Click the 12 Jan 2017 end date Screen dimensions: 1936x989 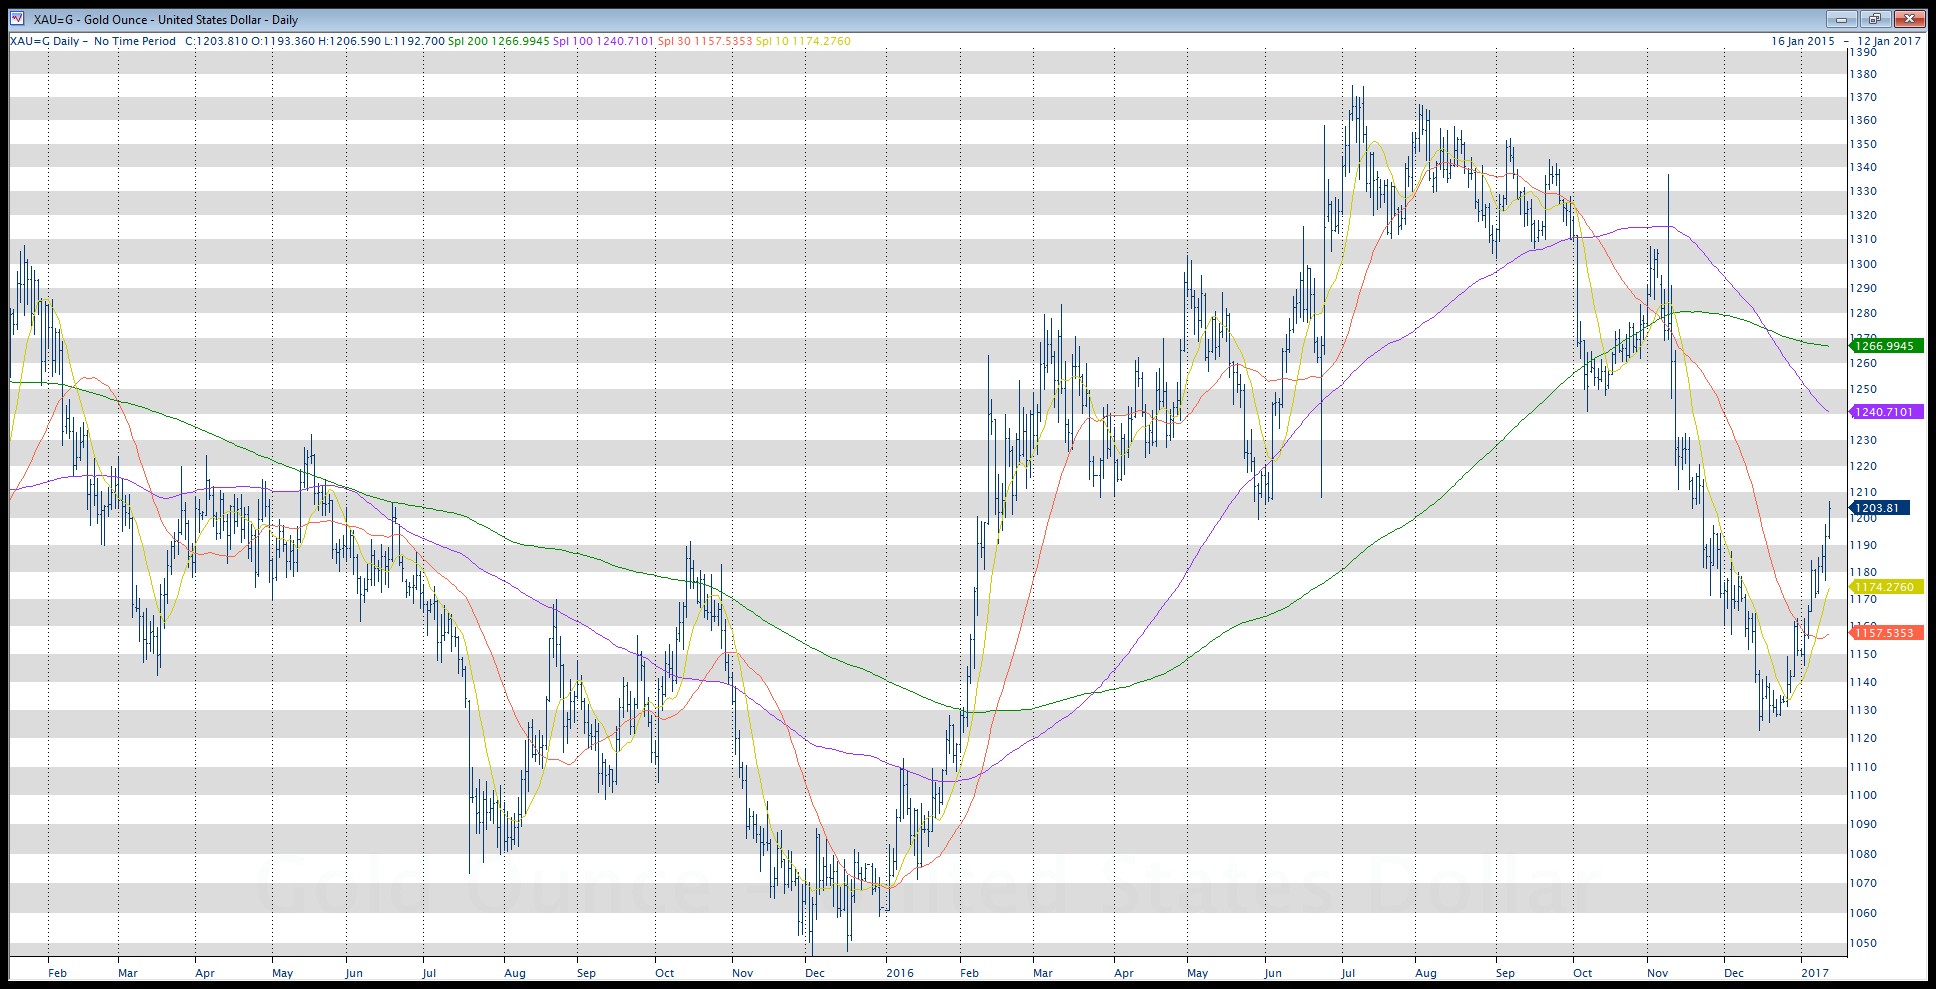[x=1889, y=41]
